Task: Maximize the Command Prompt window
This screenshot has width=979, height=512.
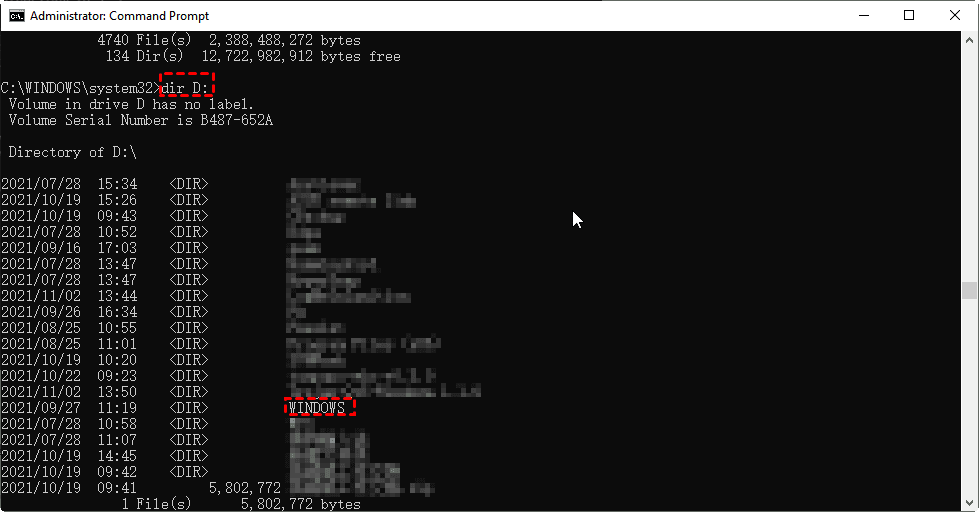Action: click(909, 16)
